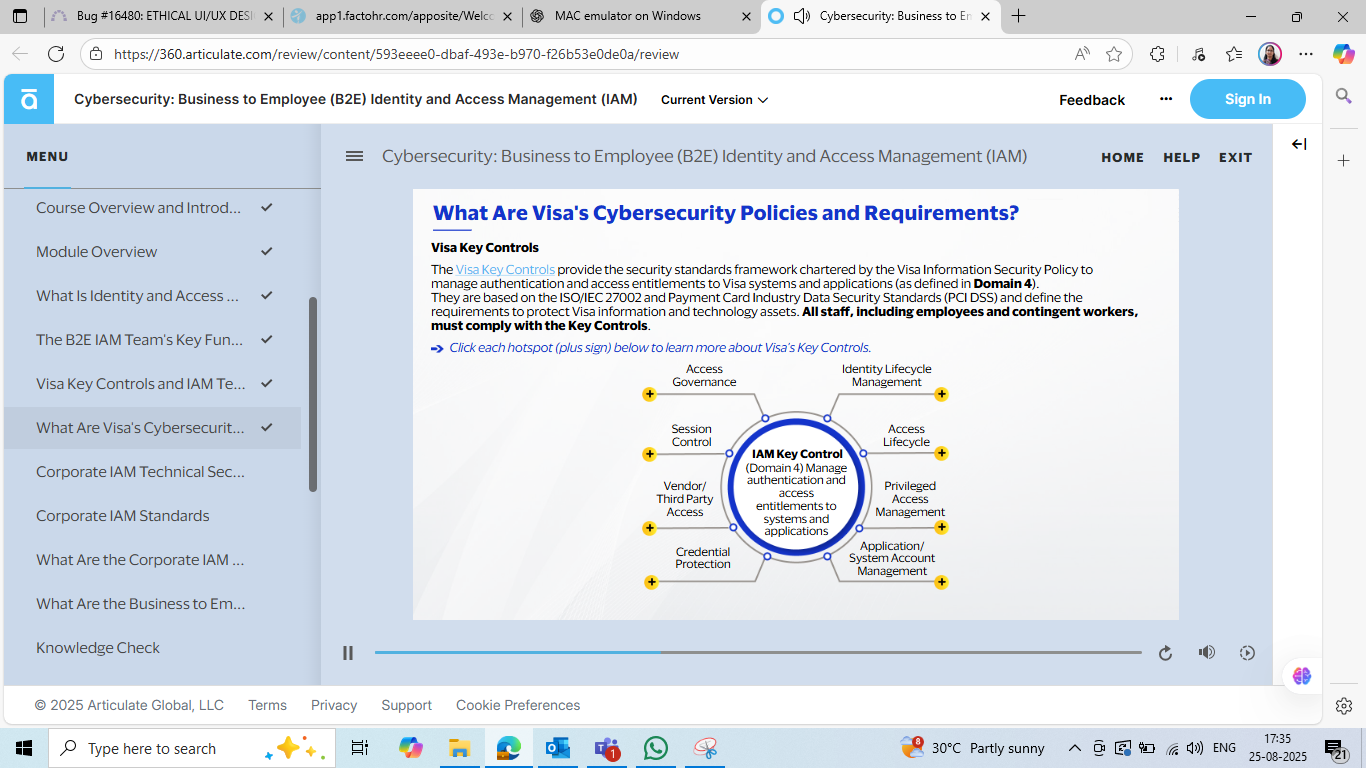This screenshot has width=1366, height=768.
Task: Click the Identity Lifecycle Management hotspot
Action: tap(941, 394)
